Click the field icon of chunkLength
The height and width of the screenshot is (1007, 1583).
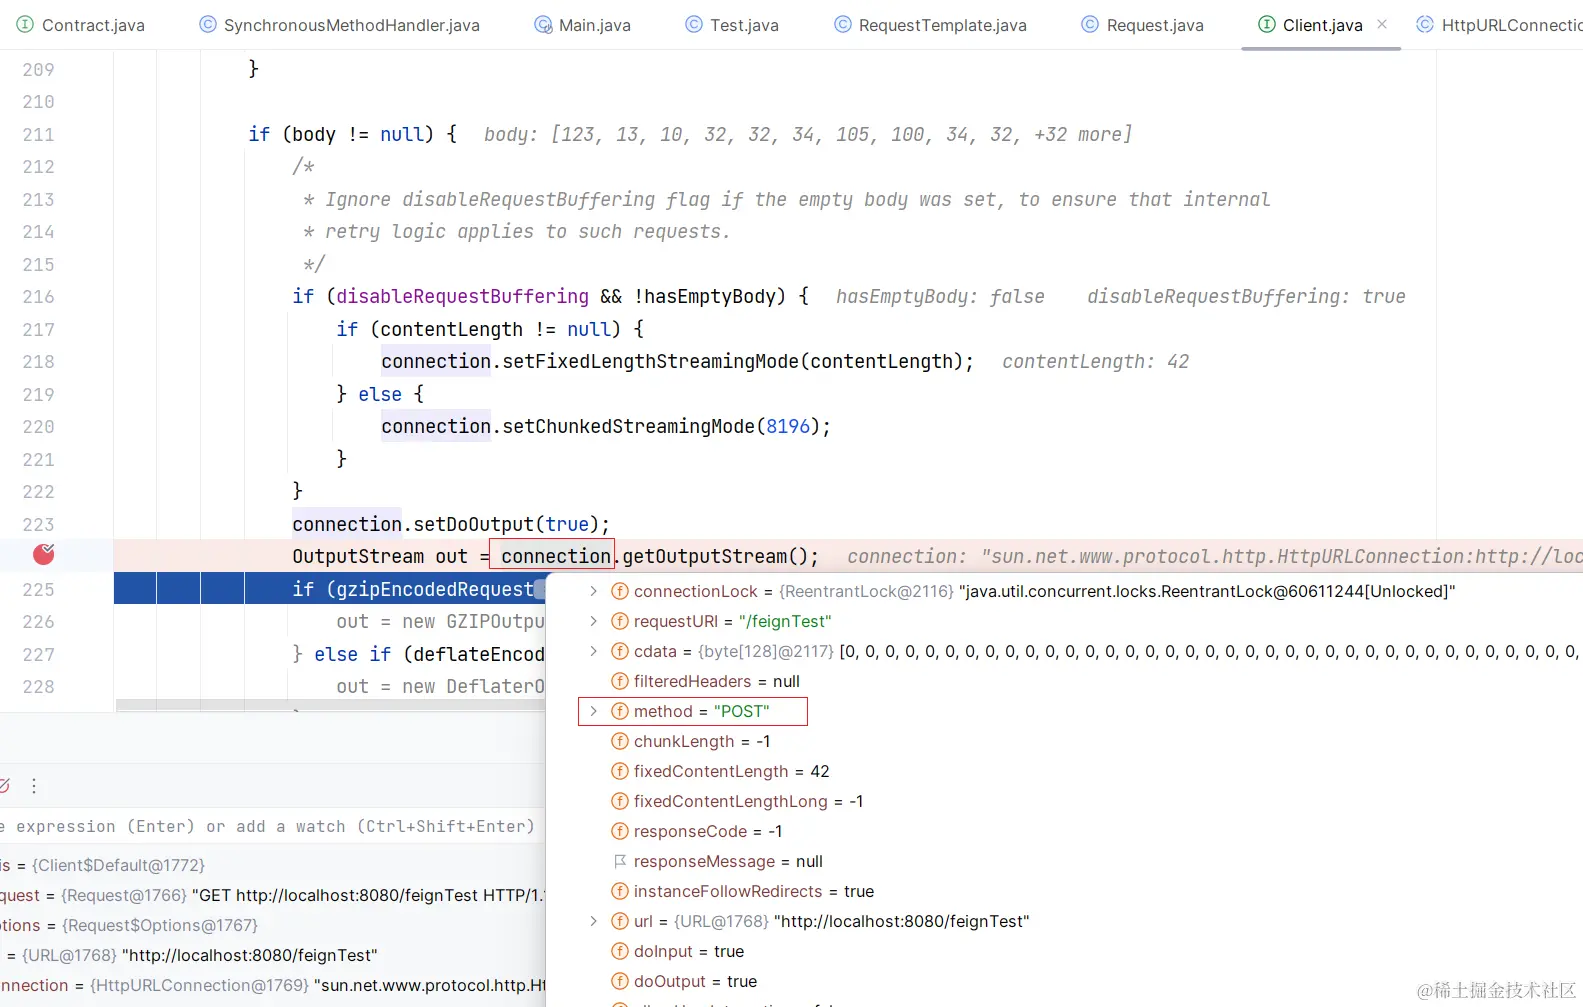tap(620, 741)
